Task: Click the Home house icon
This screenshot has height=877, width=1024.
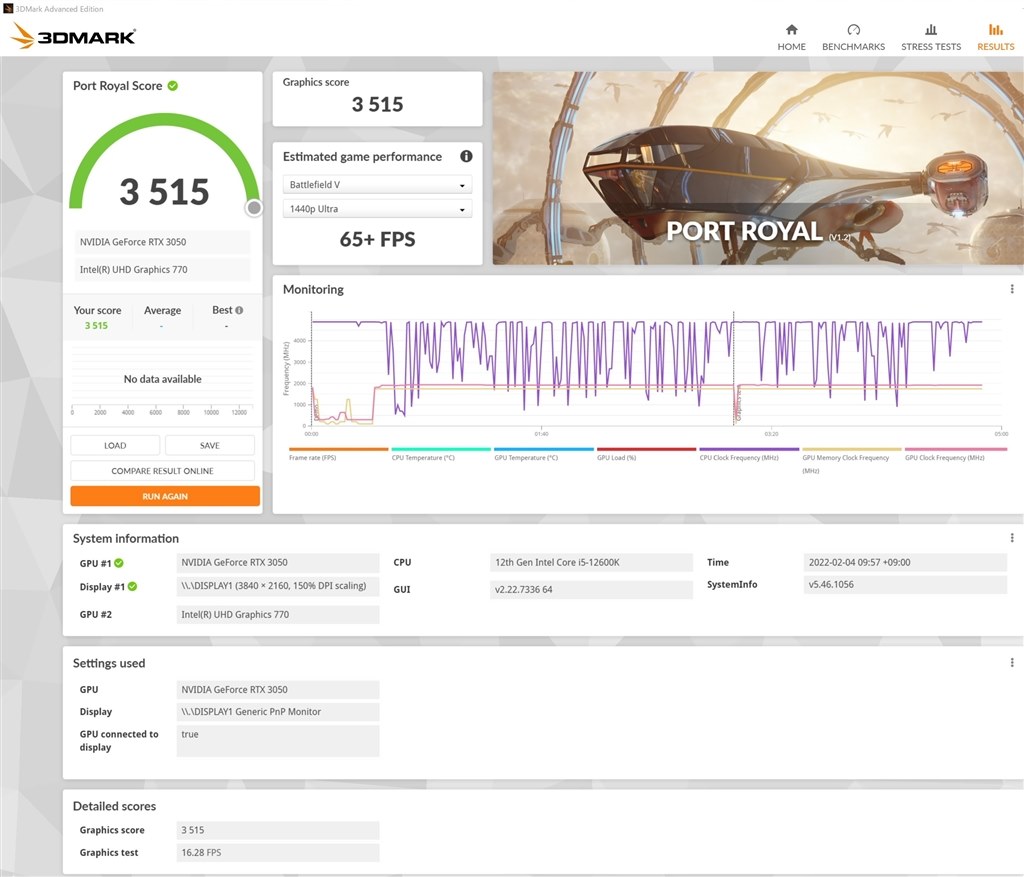Action: click(x=792, y=29)
